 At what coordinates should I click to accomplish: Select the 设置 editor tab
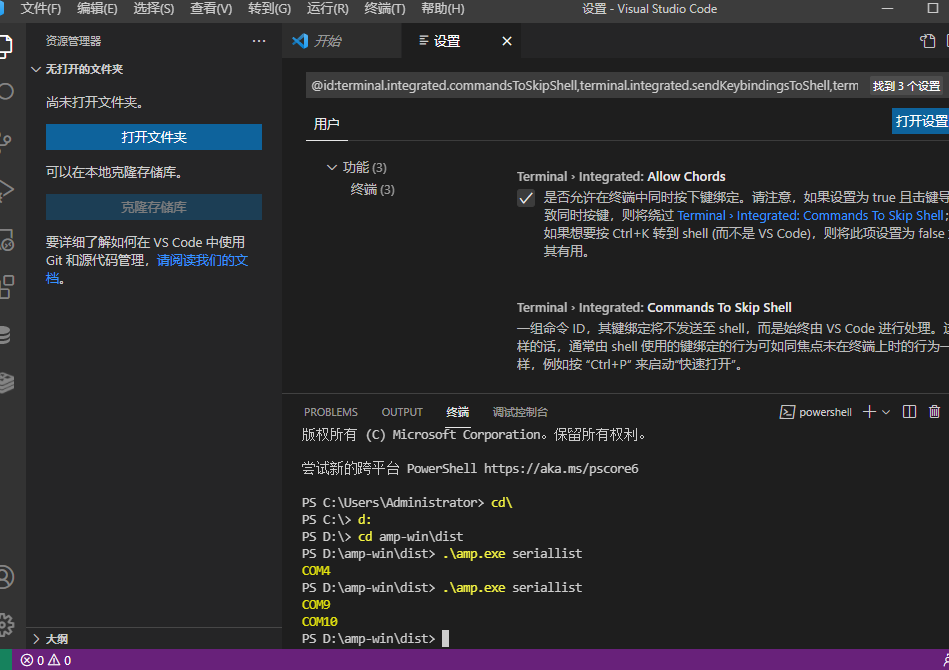447,41
